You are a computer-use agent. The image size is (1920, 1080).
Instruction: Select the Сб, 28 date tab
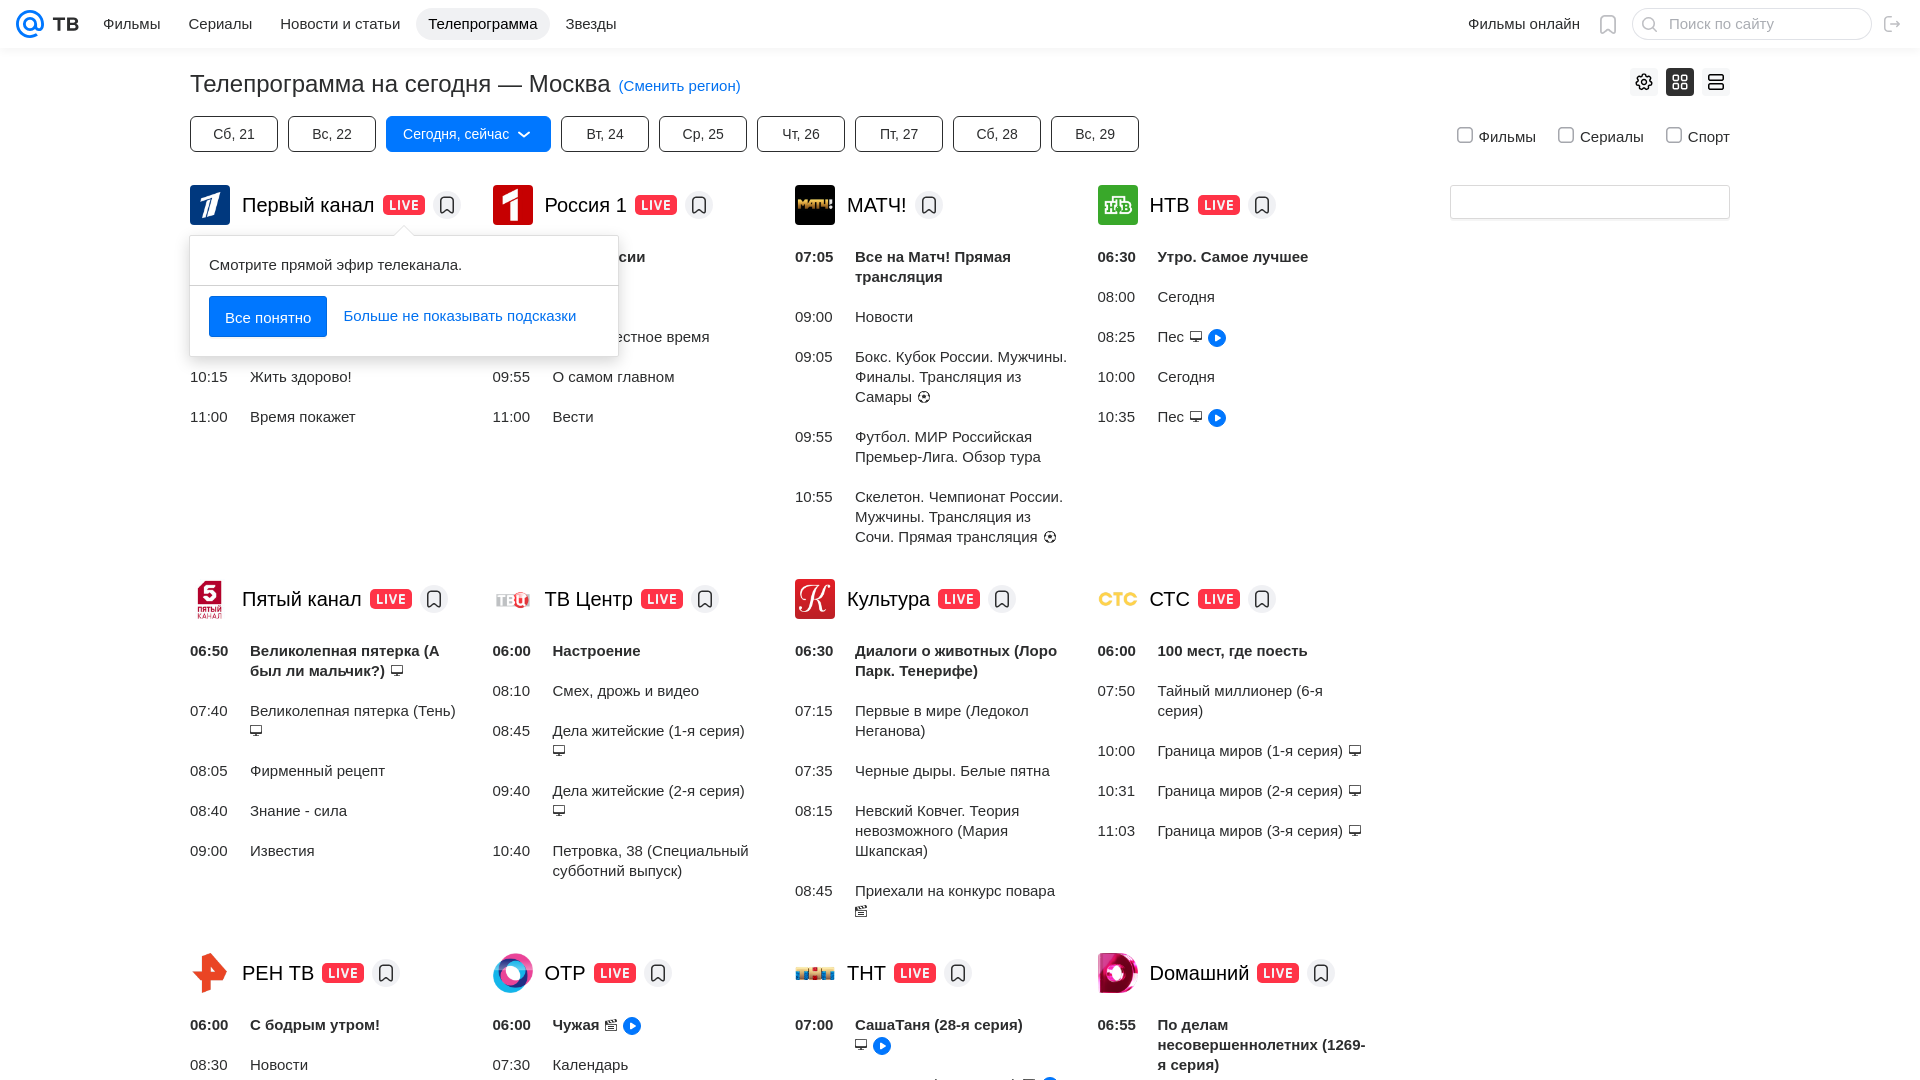[997, 134]
